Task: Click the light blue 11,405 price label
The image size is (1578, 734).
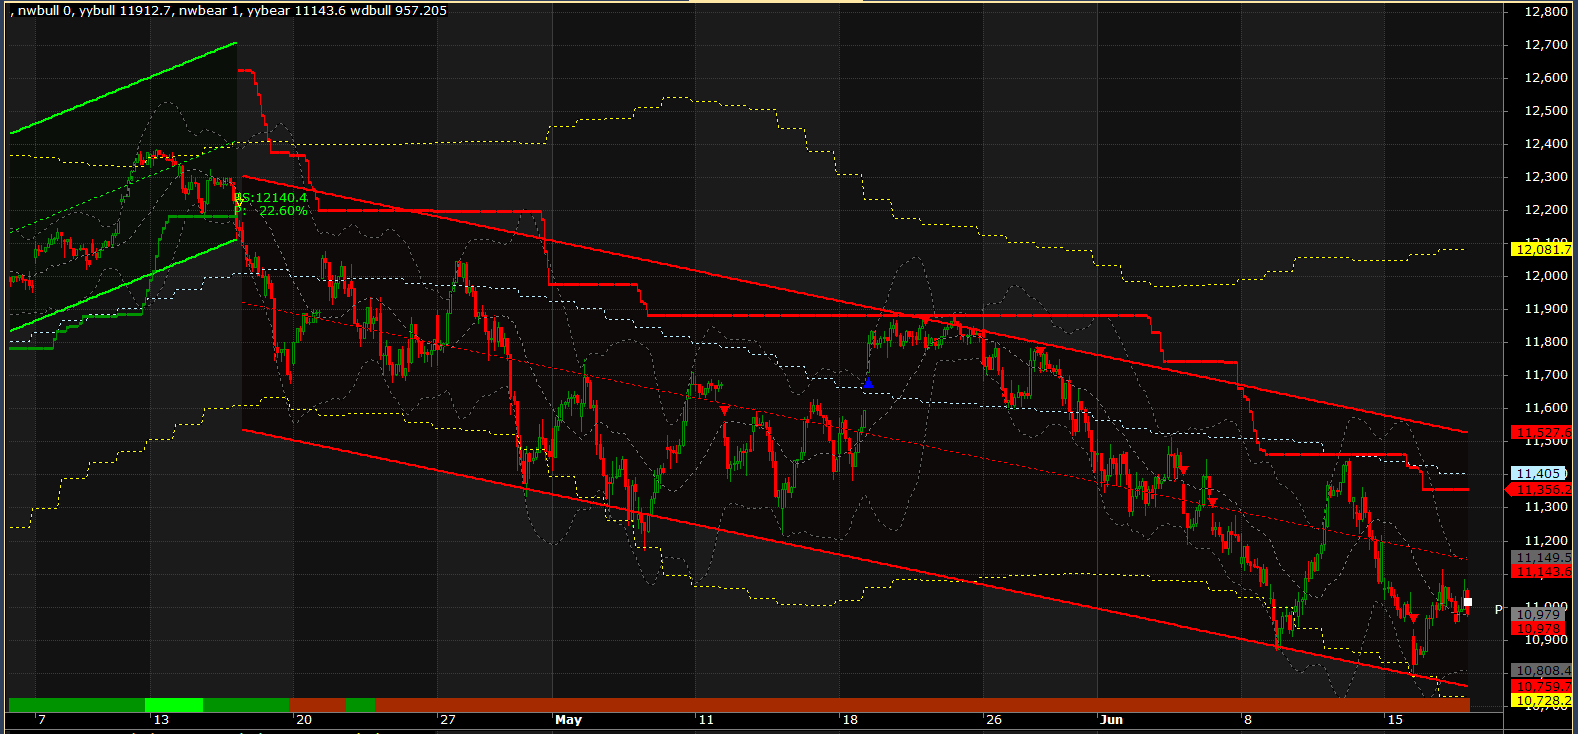Action: (1539, 473)
